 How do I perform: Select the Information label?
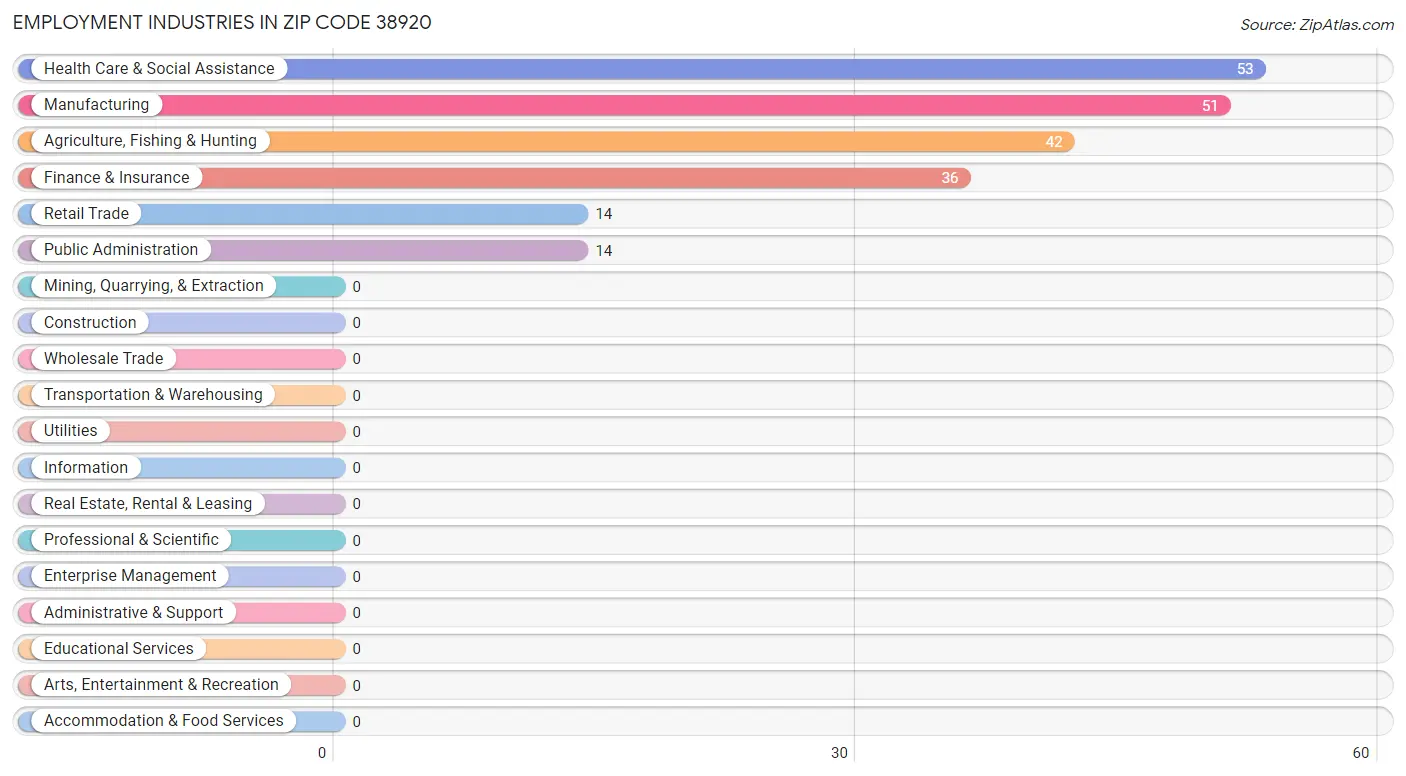86,468
